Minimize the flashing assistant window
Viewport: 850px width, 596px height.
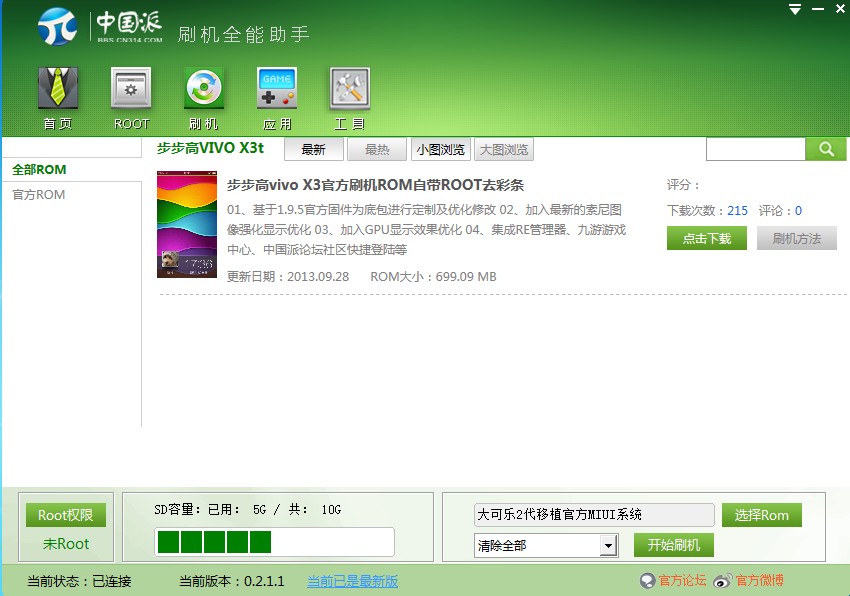point(818,9)
